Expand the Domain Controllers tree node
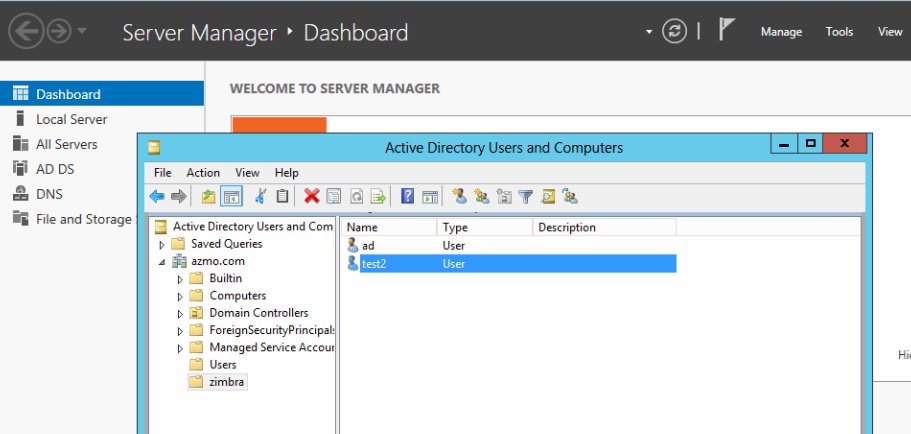 click(x=181, y=313)
